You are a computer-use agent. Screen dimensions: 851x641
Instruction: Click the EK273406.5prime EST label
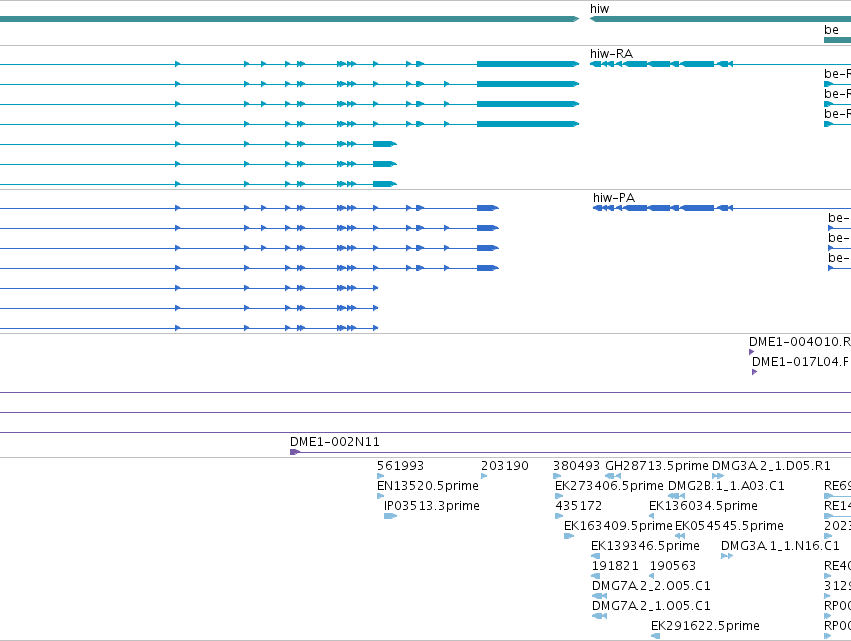point(609,486)
